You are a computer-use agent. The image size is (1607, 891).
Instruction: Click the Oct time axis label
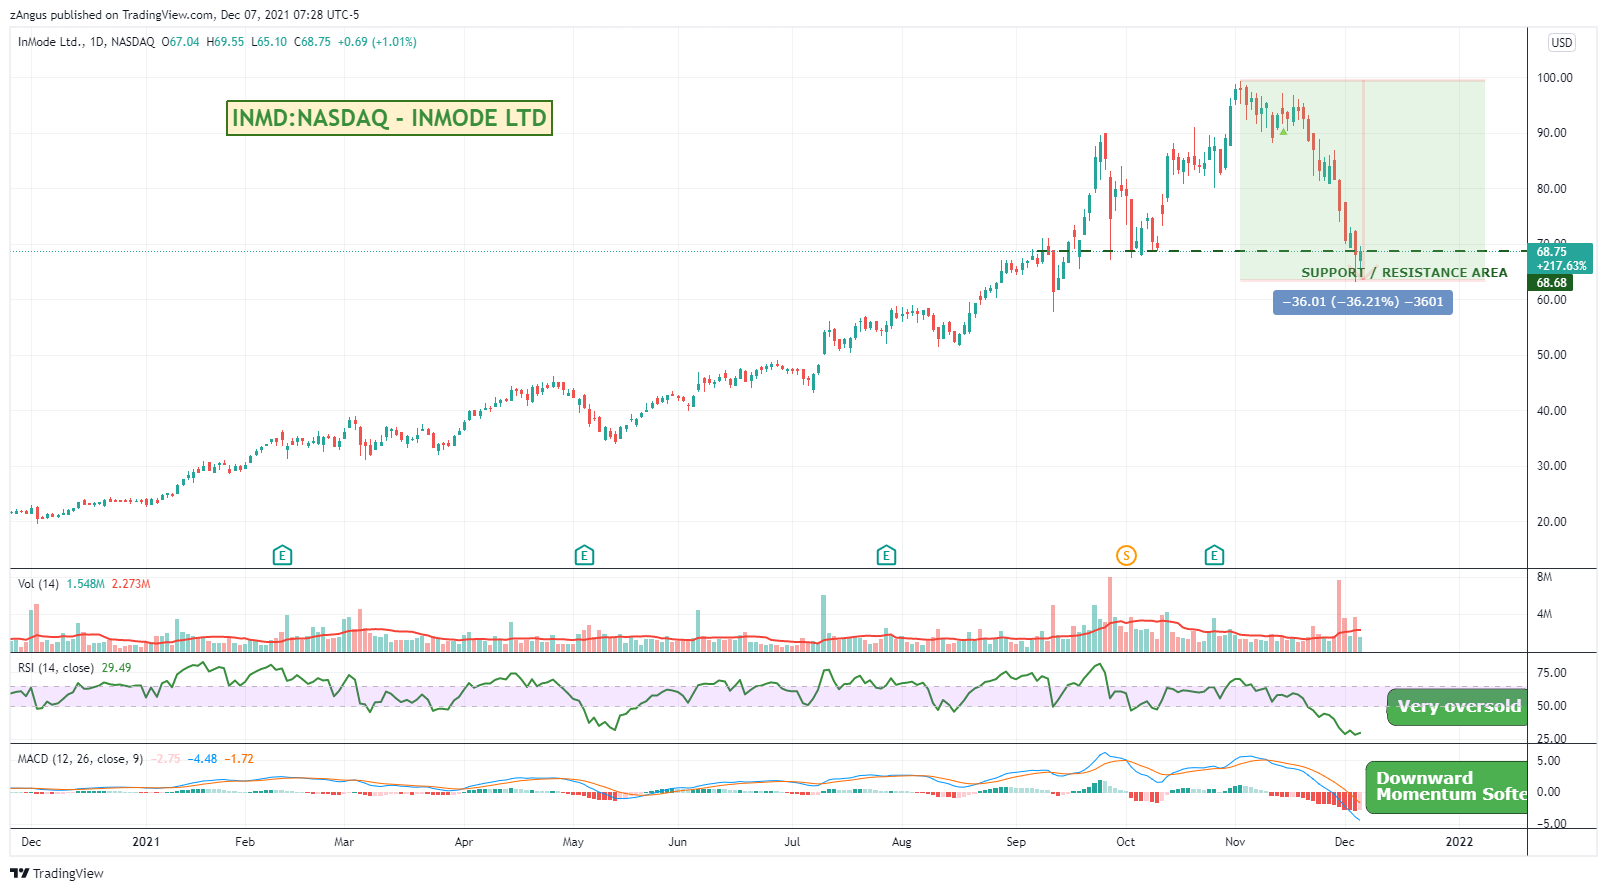coord(1126,842)
